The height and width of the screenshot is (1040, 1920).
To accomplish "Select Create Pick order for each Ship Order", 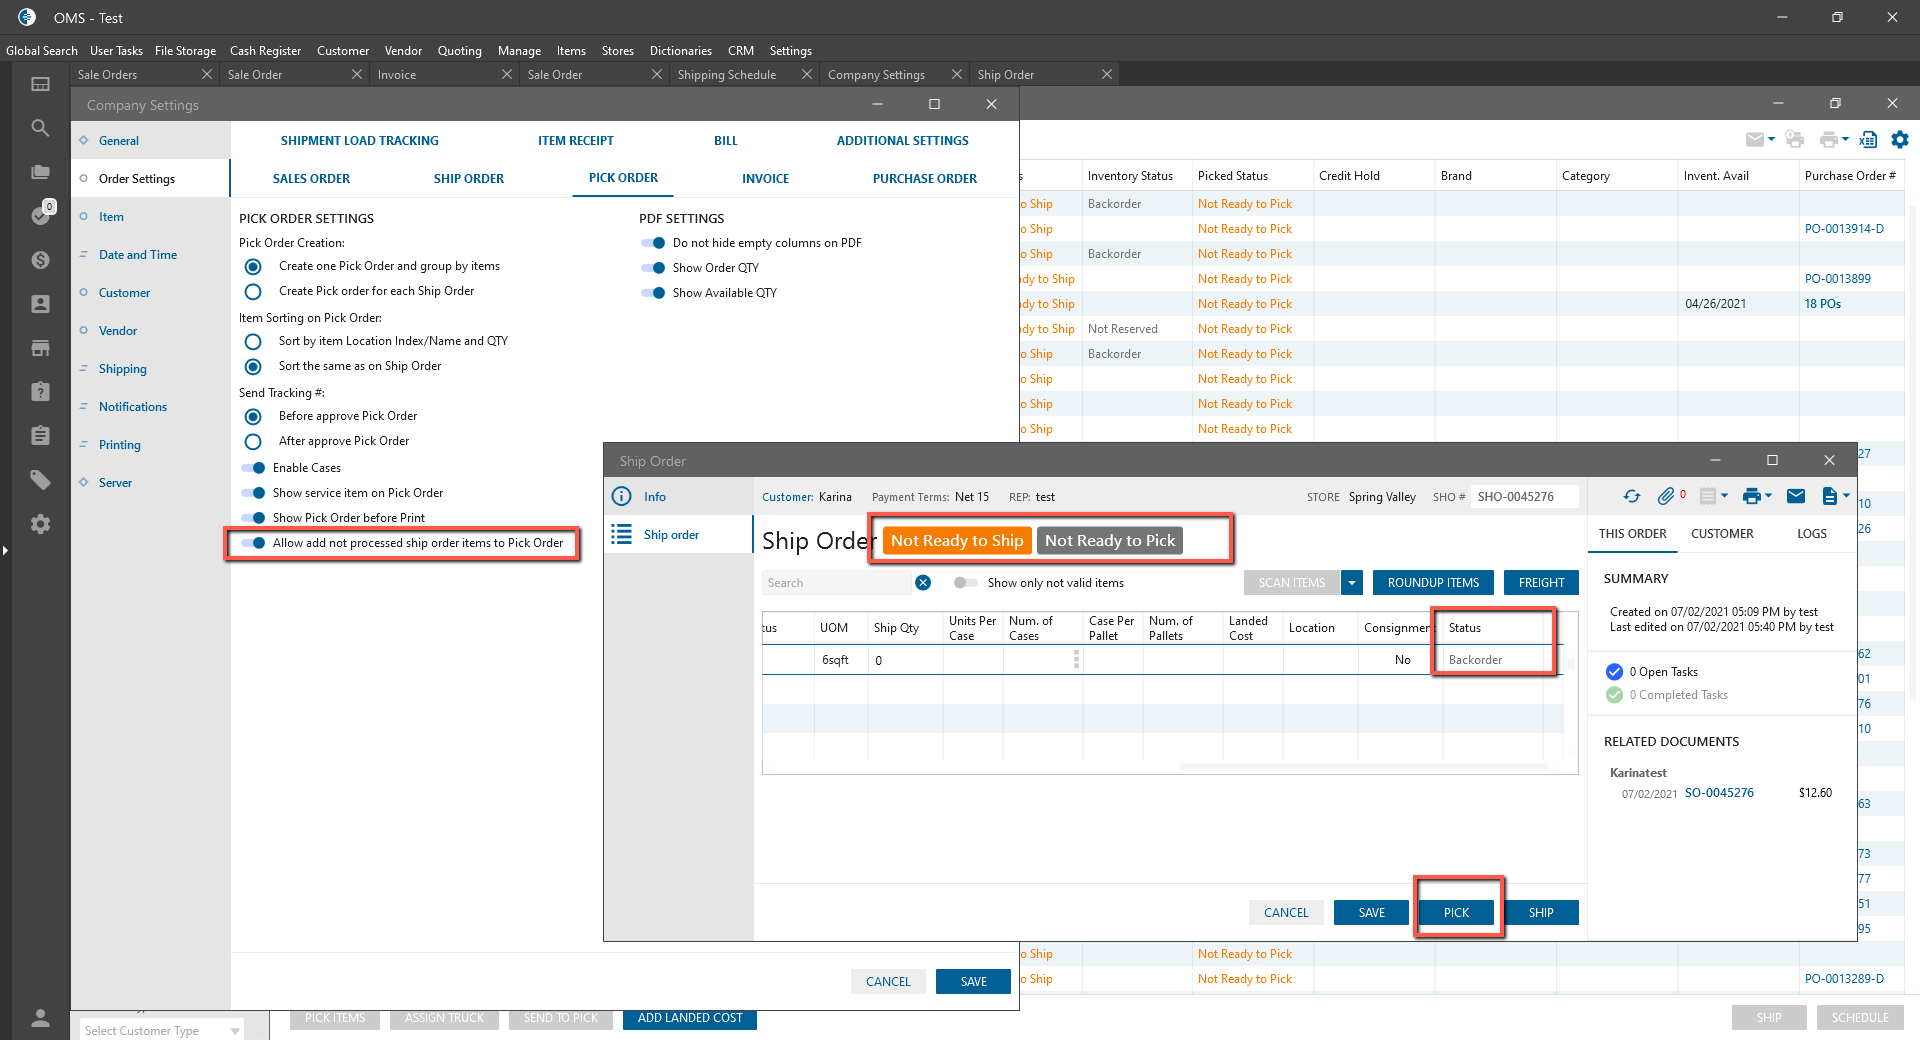I will [x=253, y=292].
